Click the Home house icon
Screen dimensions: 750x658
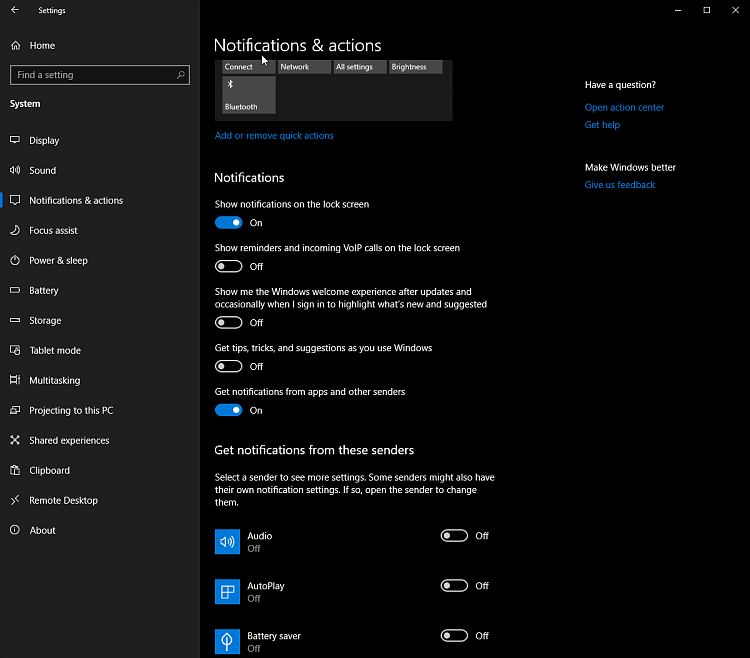[x=15, y=45]
